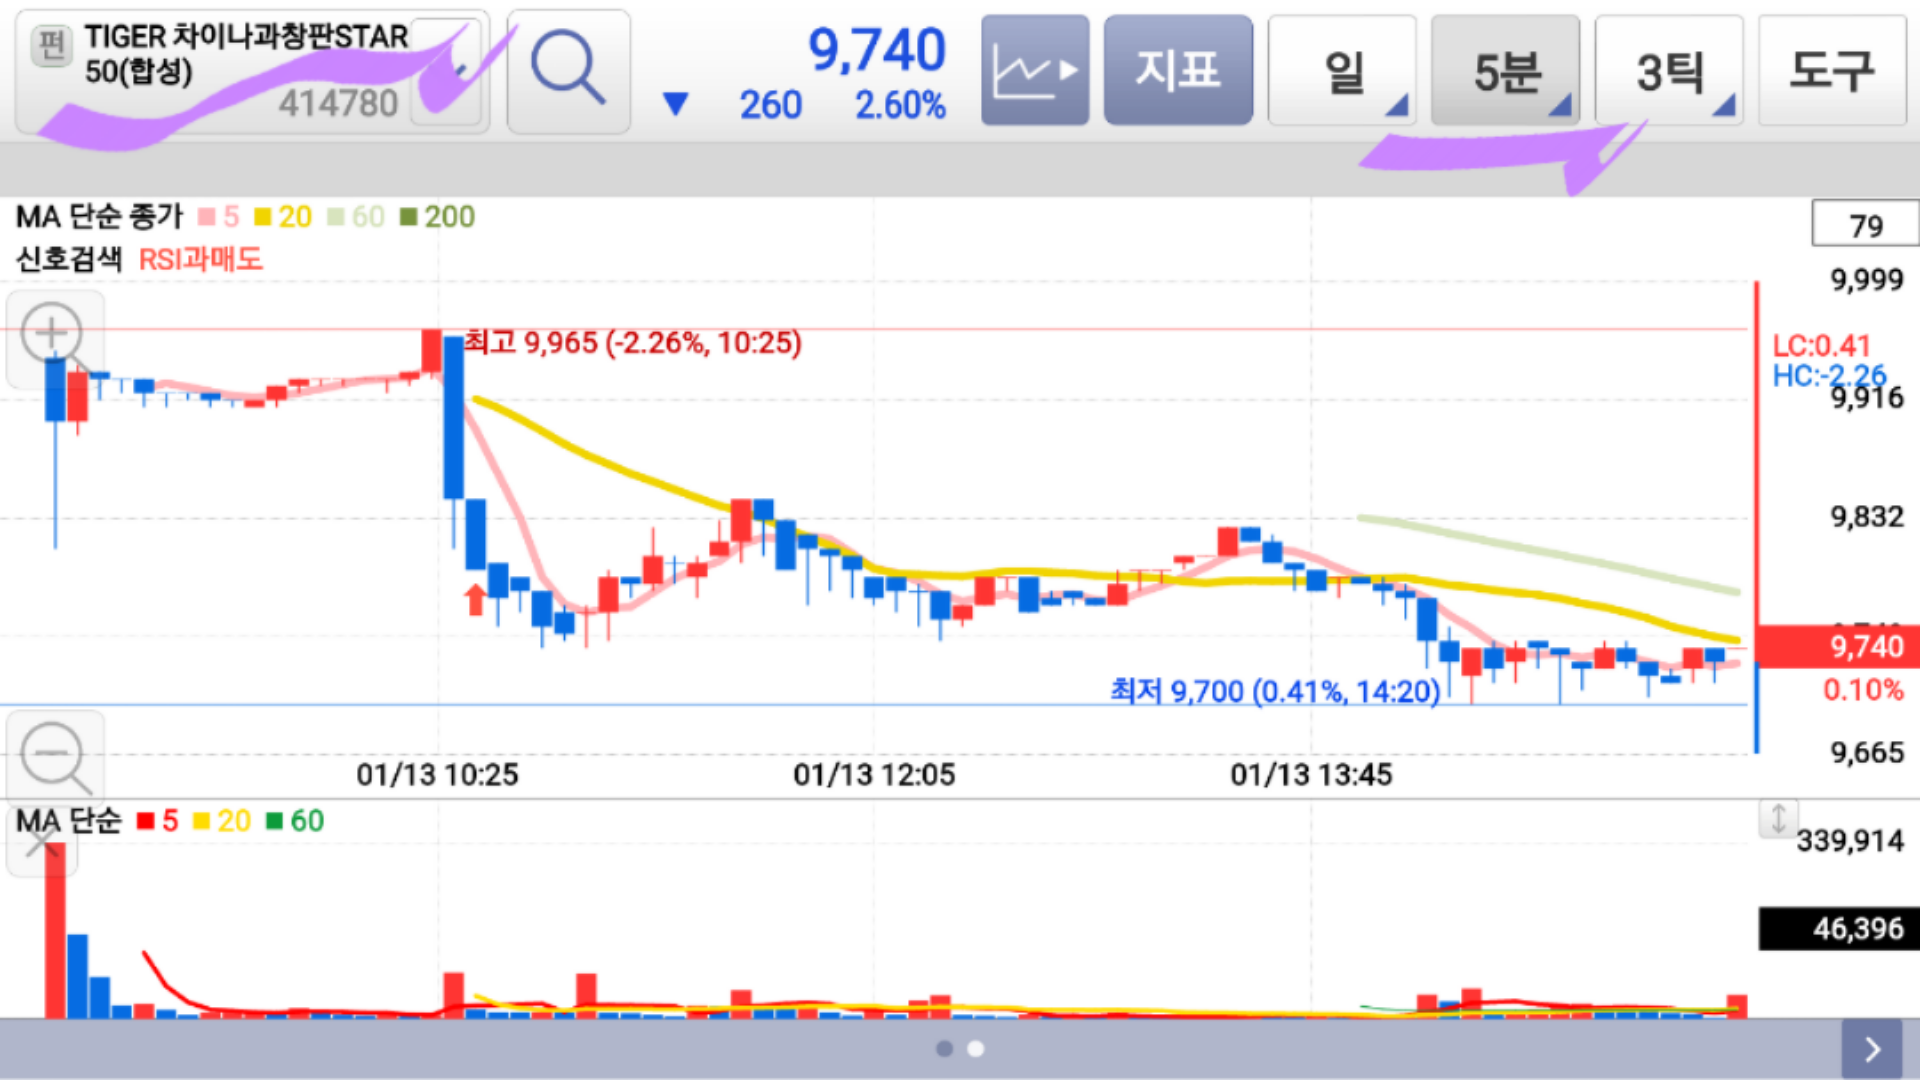1920x1080 pixels.
Task: Edit the candle count field showing 79
Action: (1865, 225)
